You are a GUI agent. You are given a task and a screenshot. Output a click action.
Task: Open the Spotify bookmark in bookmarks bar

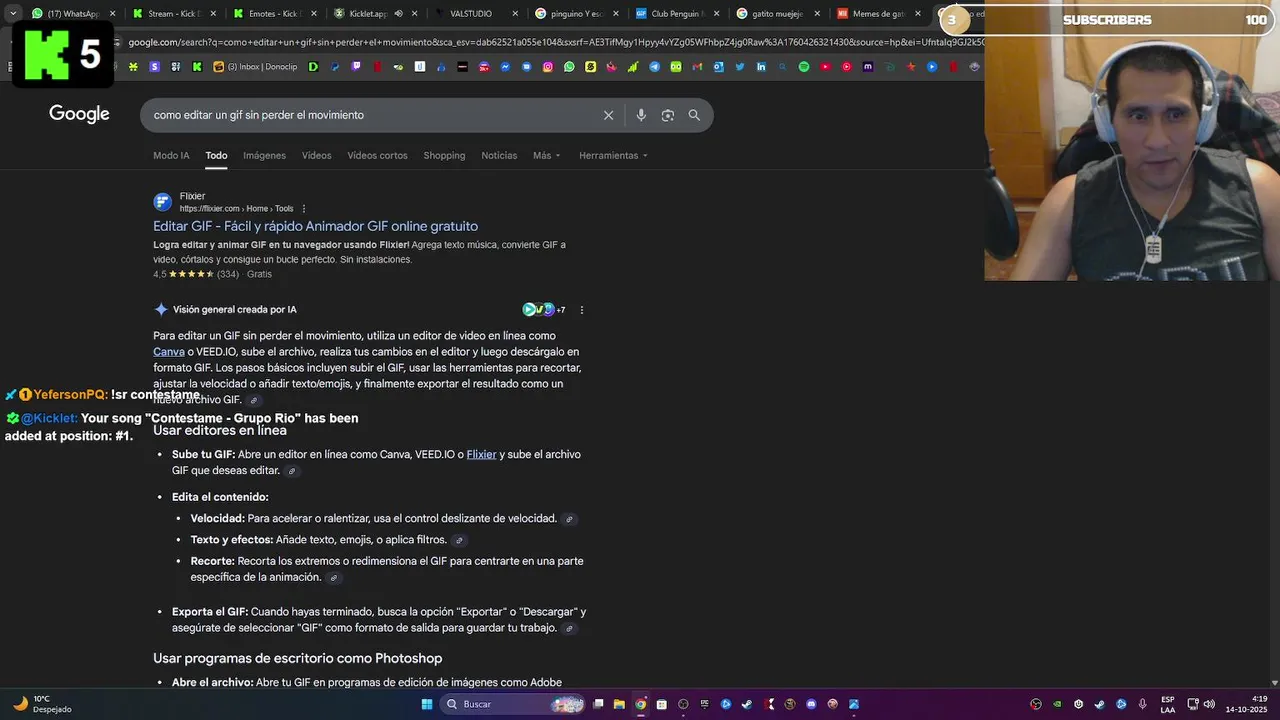[x=804, y=67]
